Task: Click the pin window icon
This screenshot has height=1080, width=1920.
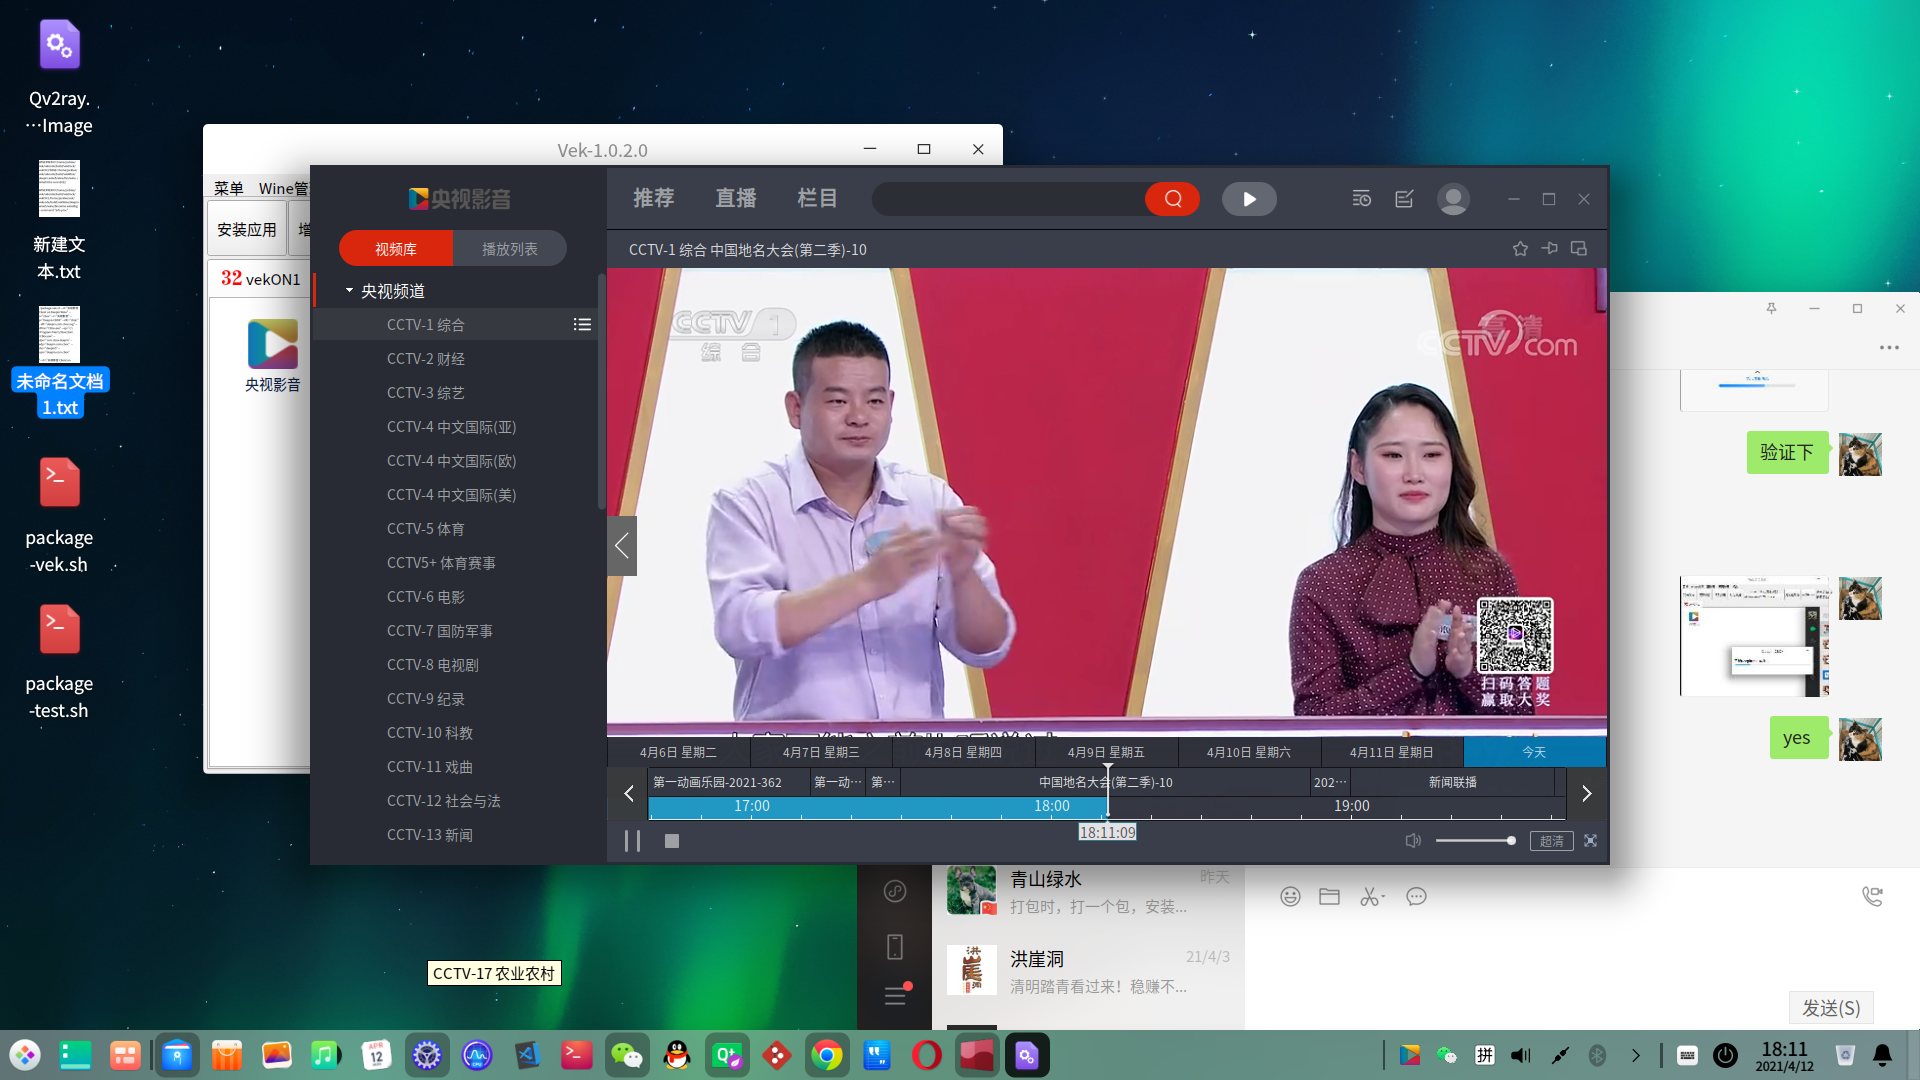Action: tap(1549, 249)
